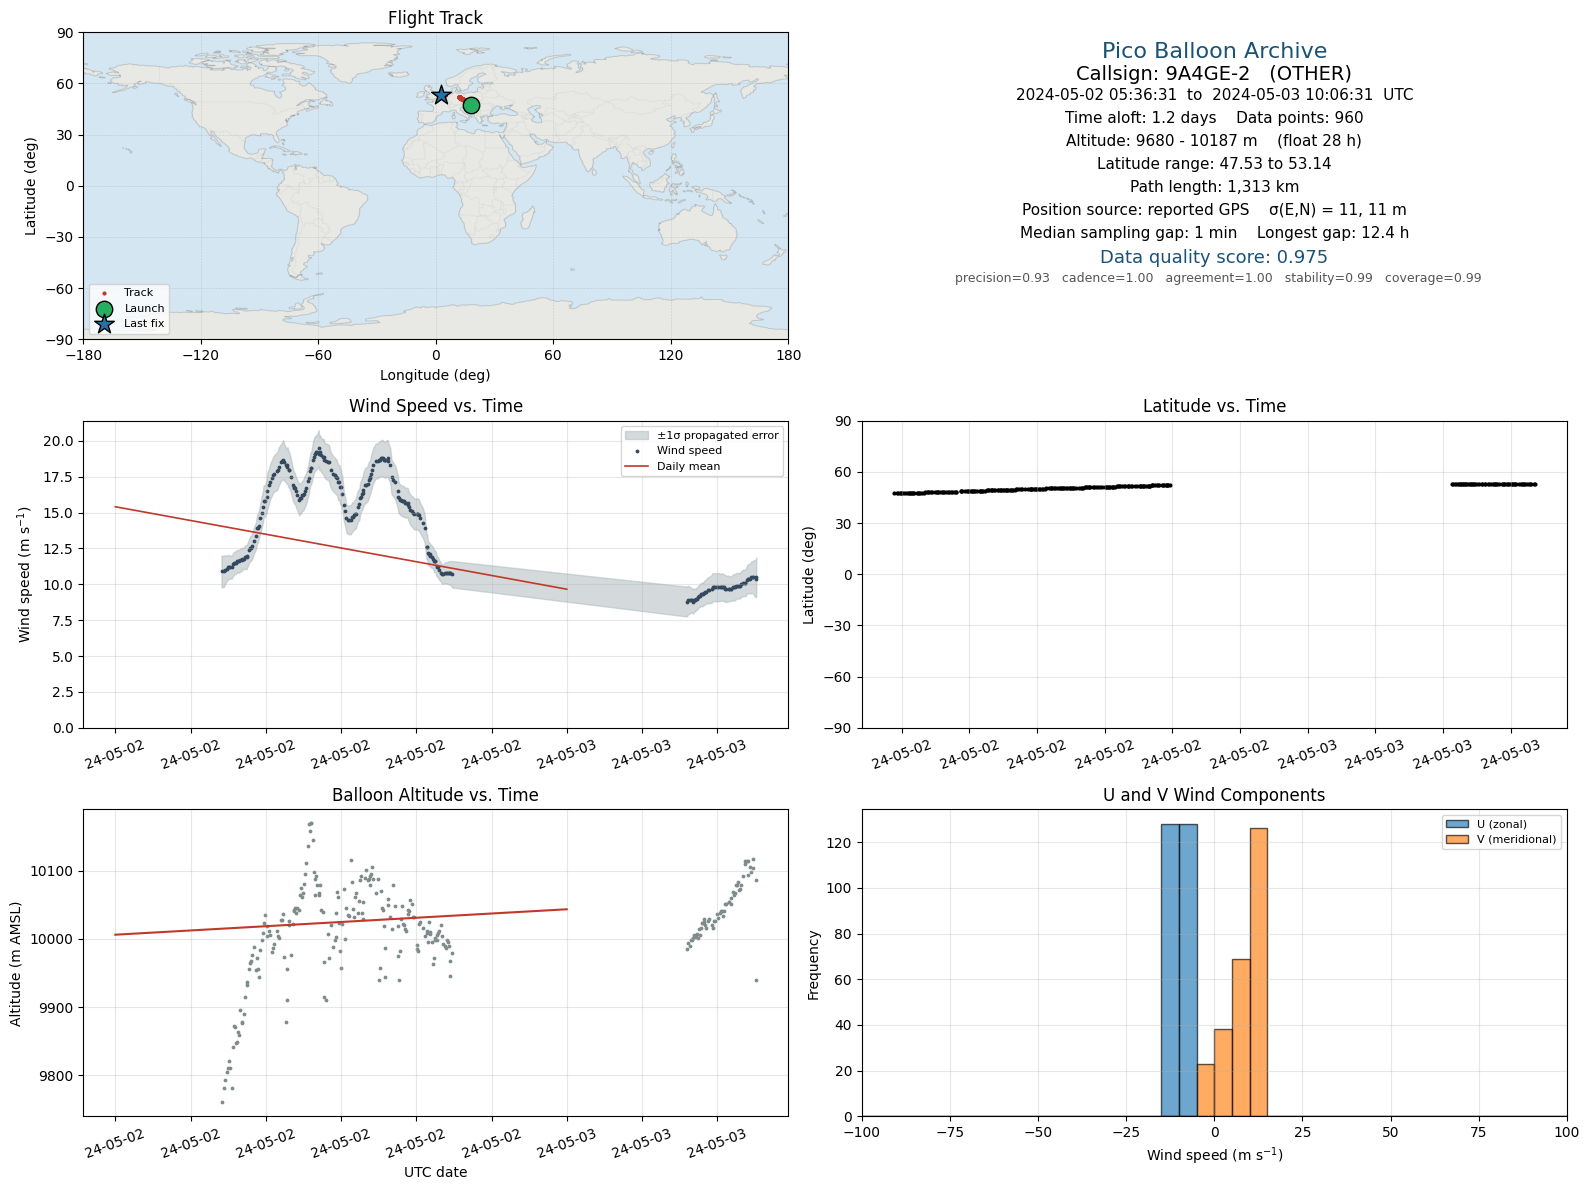Click the "Latitude vs. Time" title
The width and height of the screenshot is (1590, 1190).
1214,406
